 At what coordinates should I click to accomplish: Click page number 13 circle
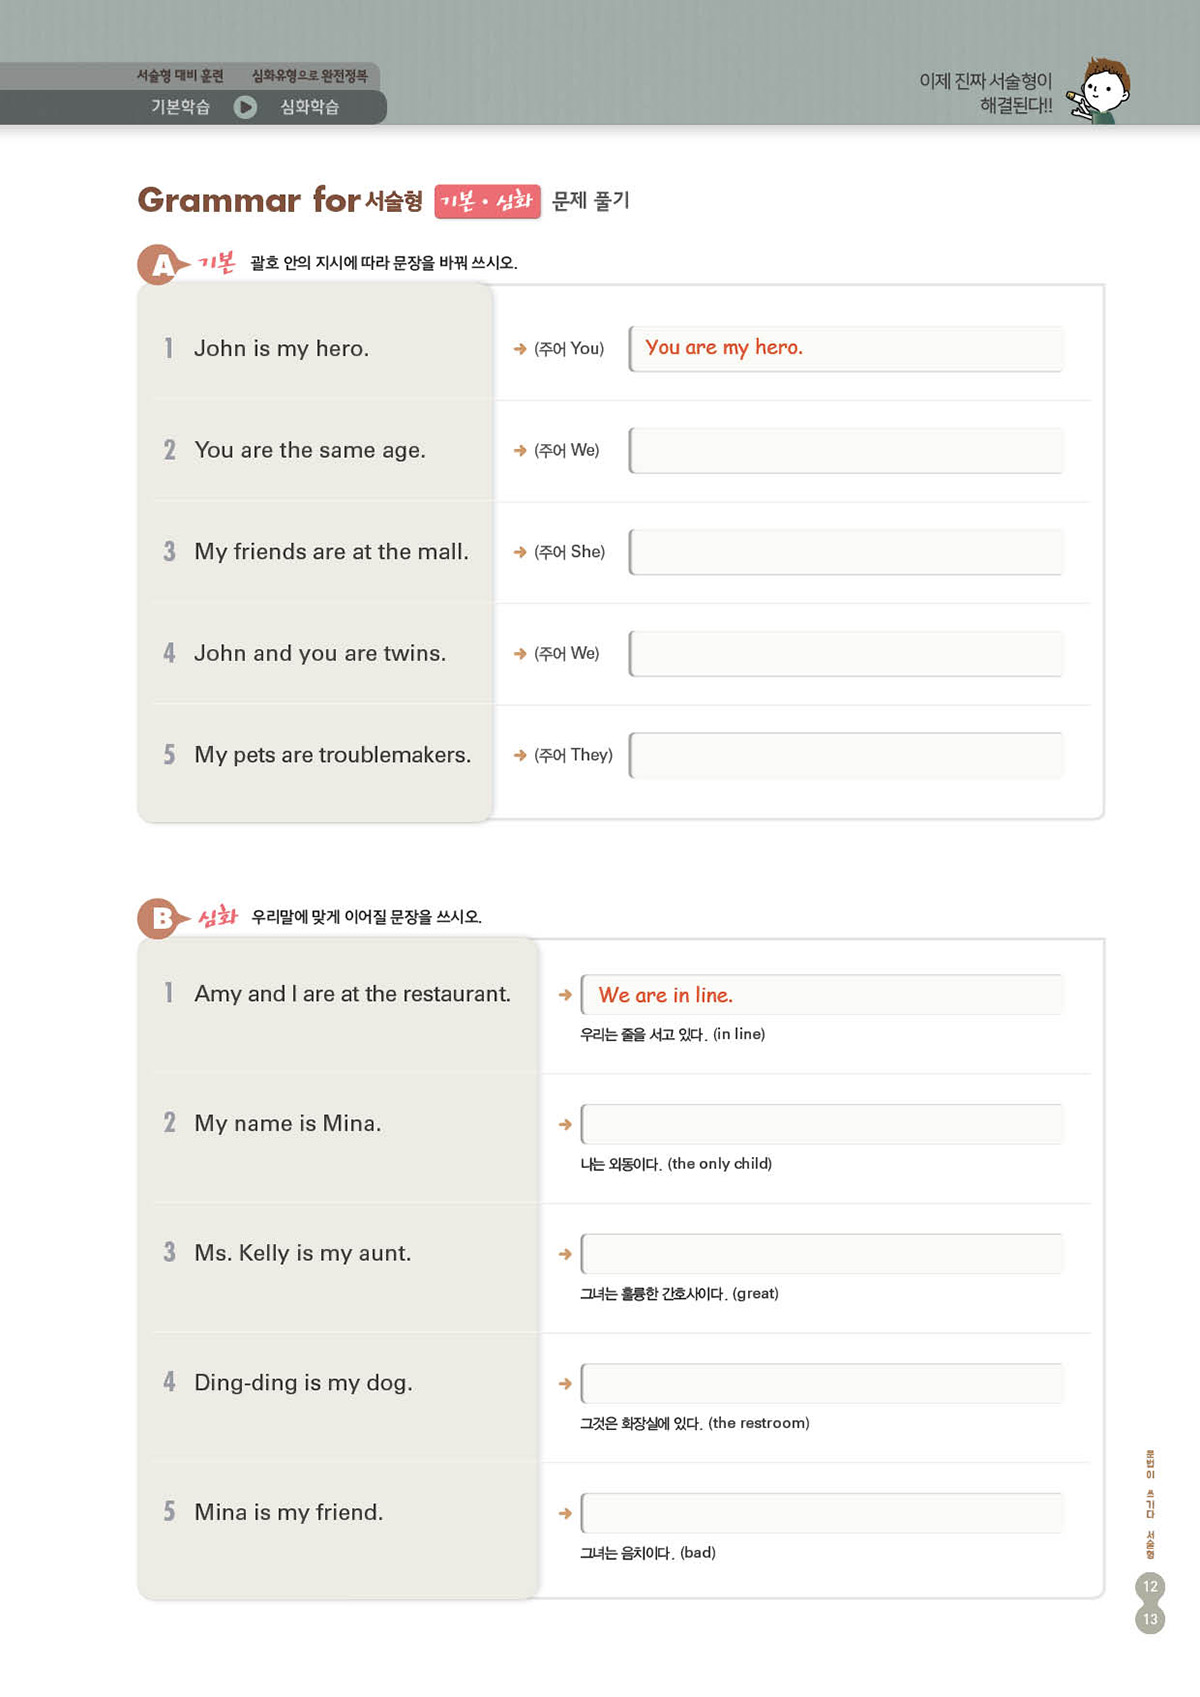tap(1150, 1619)
